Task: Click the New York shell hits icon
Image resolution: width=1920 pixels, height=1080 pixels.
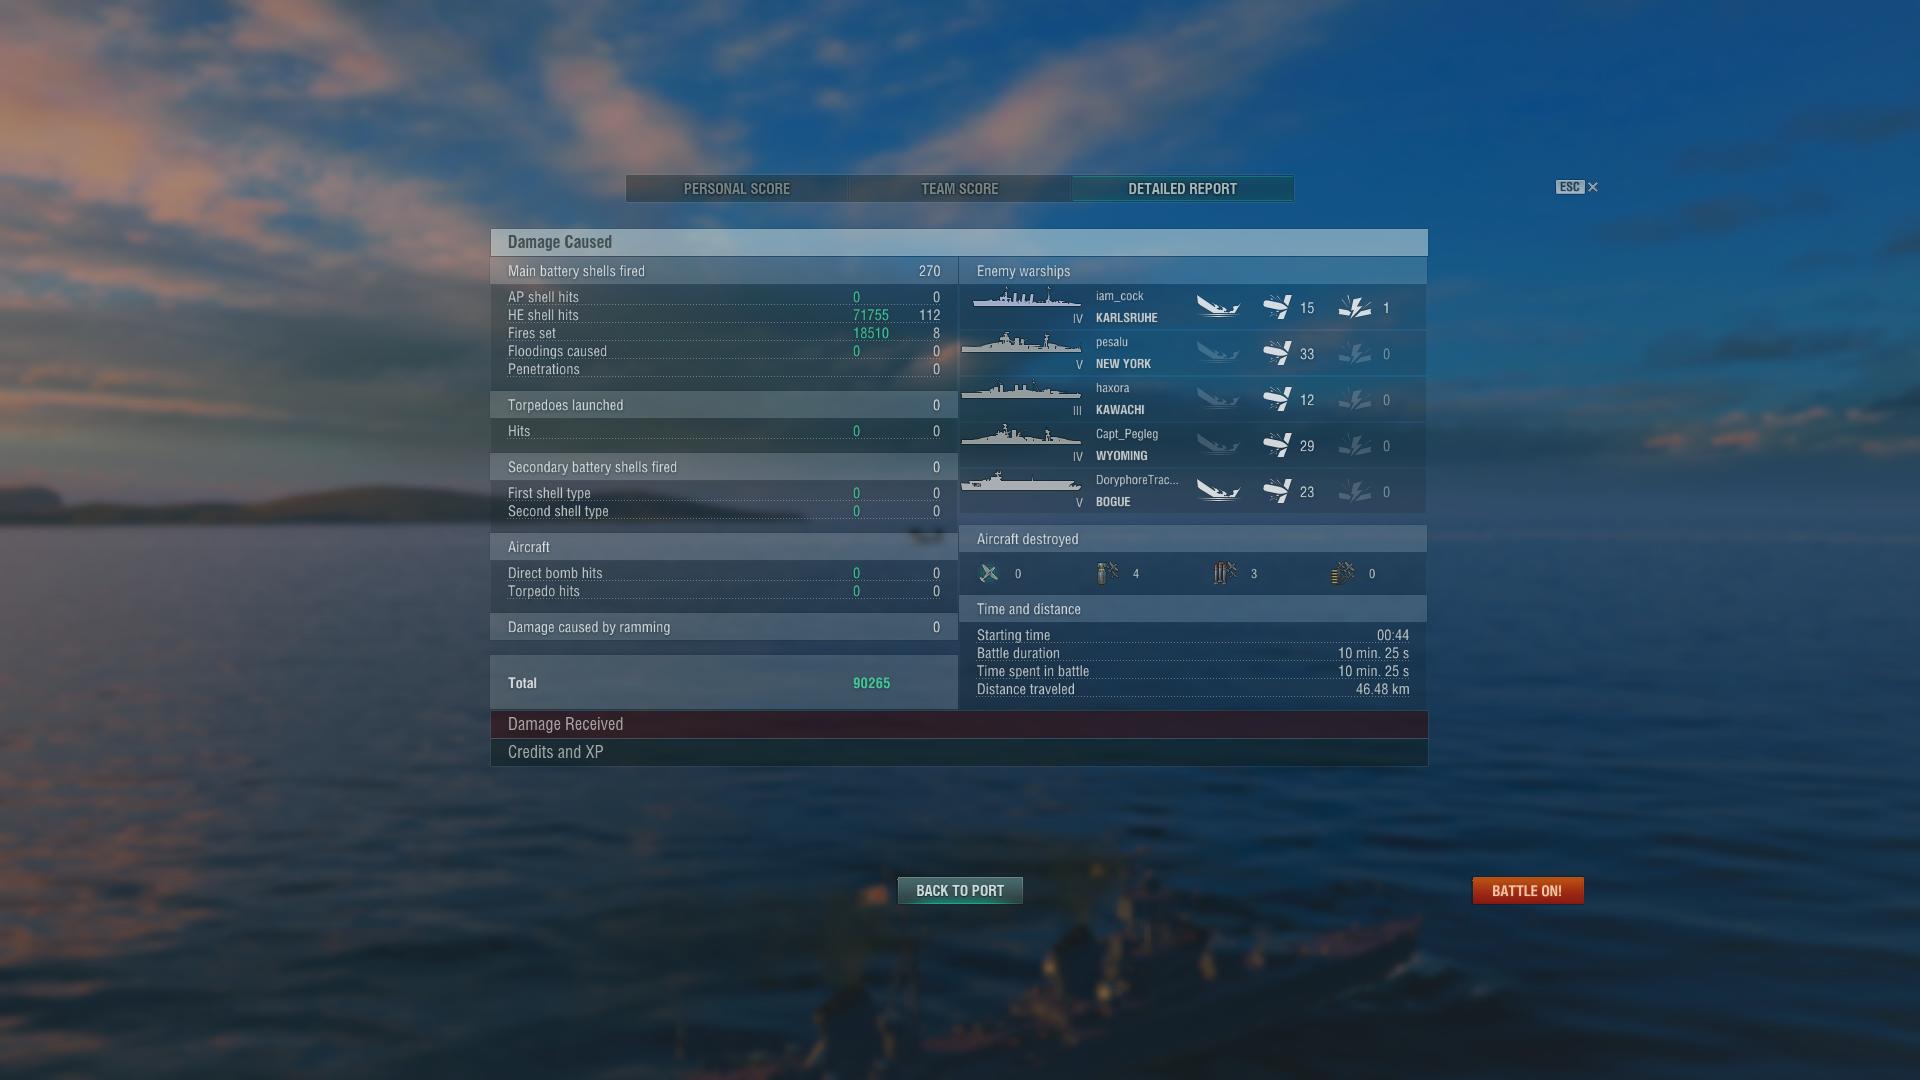Action: 1277,353
